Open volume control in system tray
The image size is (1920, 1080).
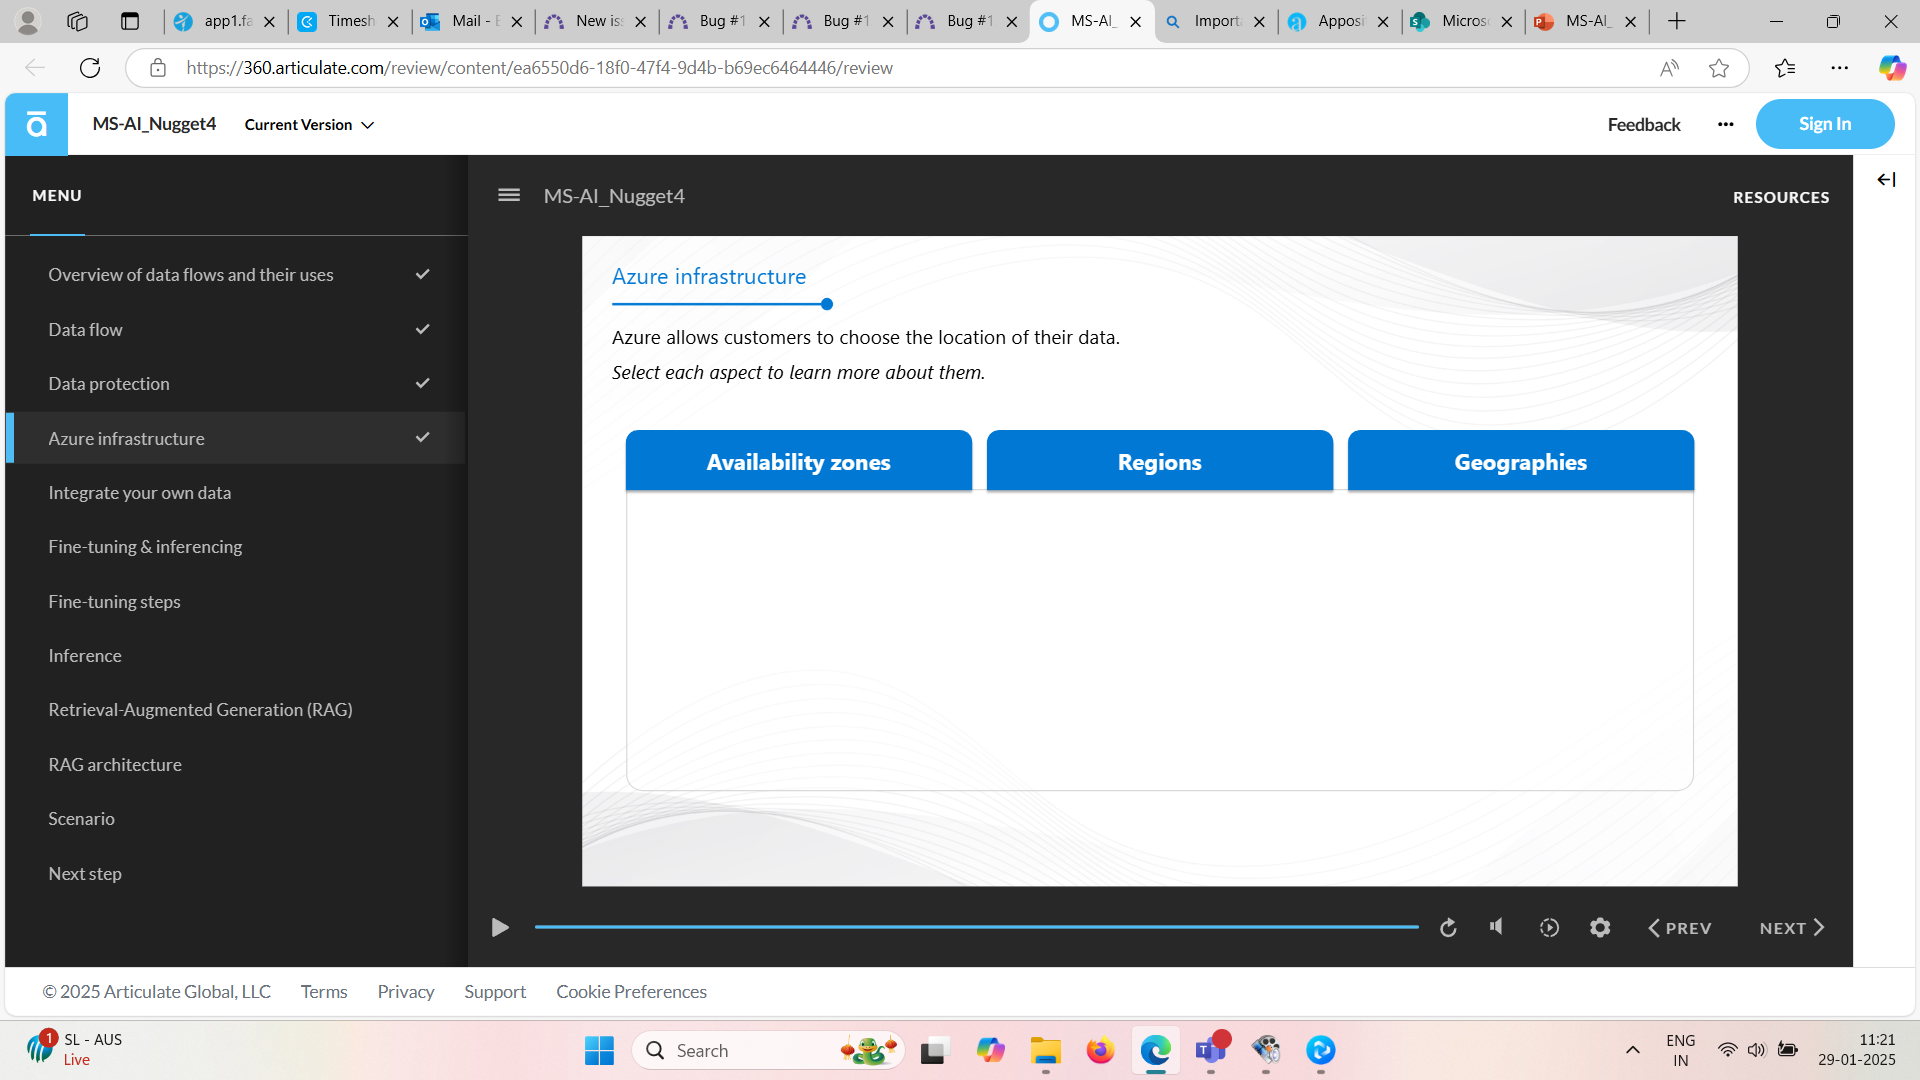coord(1757,1050)
